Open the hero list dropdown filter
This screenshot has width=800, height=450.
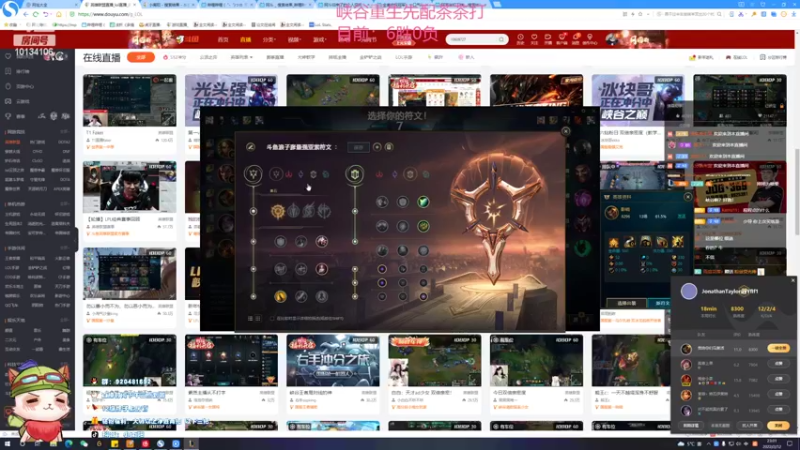pos(241,57)
